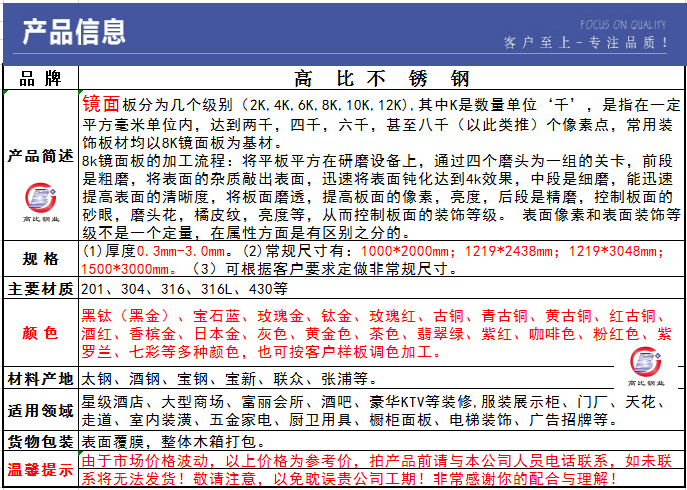Select the 货物包装 label cell

tap(40, 441)
